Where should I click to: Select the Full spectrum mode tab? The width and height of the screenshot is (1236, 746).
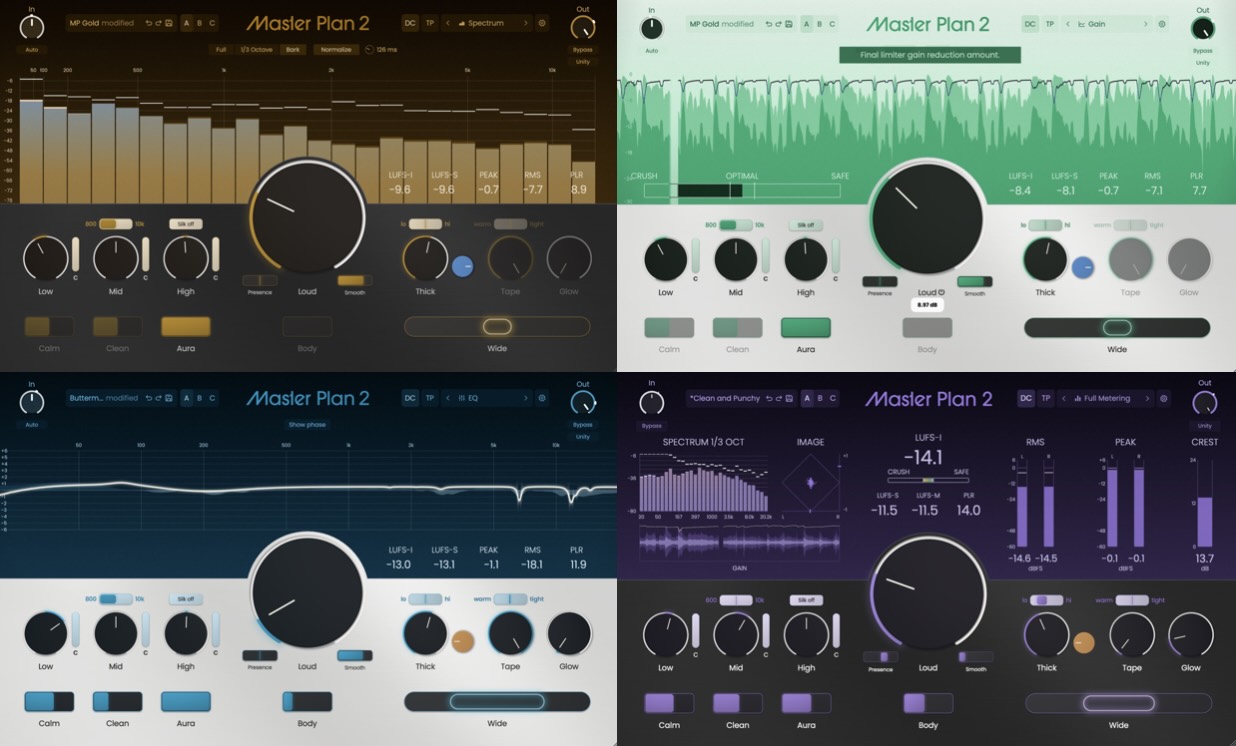point(220,49)
